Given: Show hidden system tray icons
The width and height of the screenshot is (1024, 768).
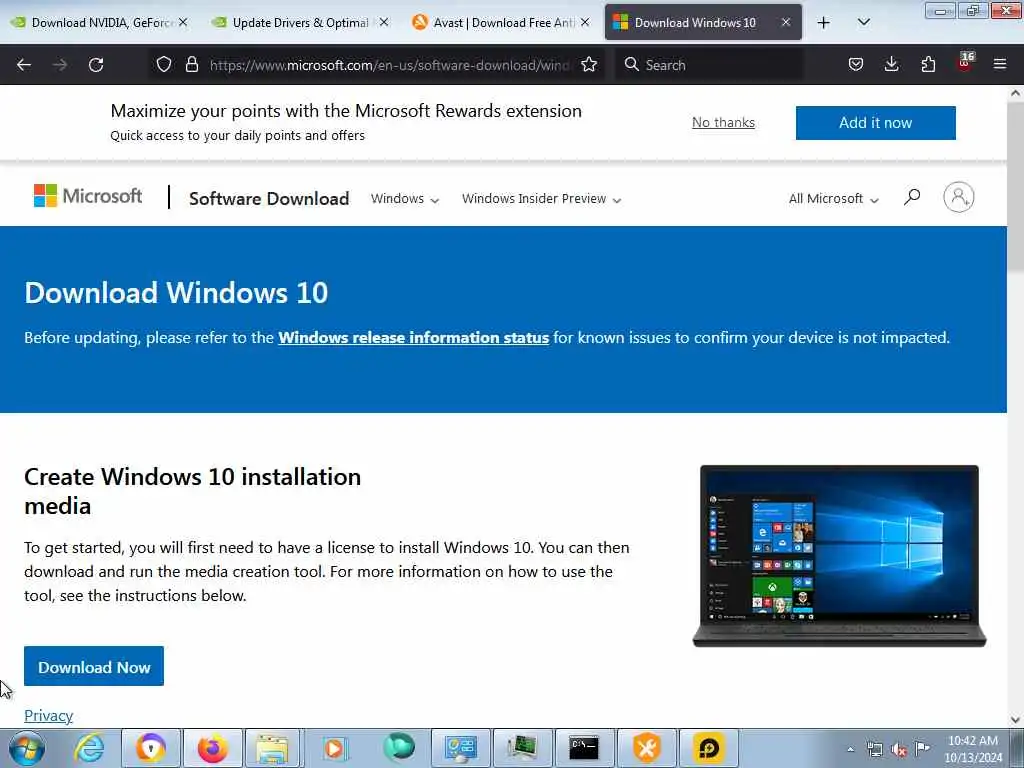Looking at the screenshot, I should tap(850, 750).
